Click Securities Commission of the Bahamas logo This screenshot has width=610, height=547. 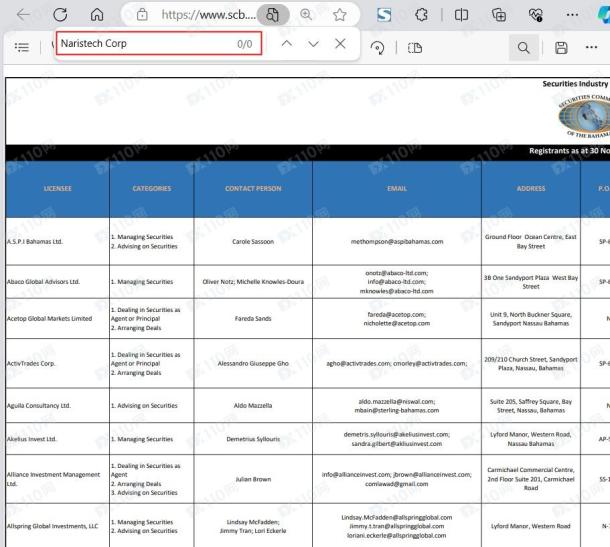584,116
